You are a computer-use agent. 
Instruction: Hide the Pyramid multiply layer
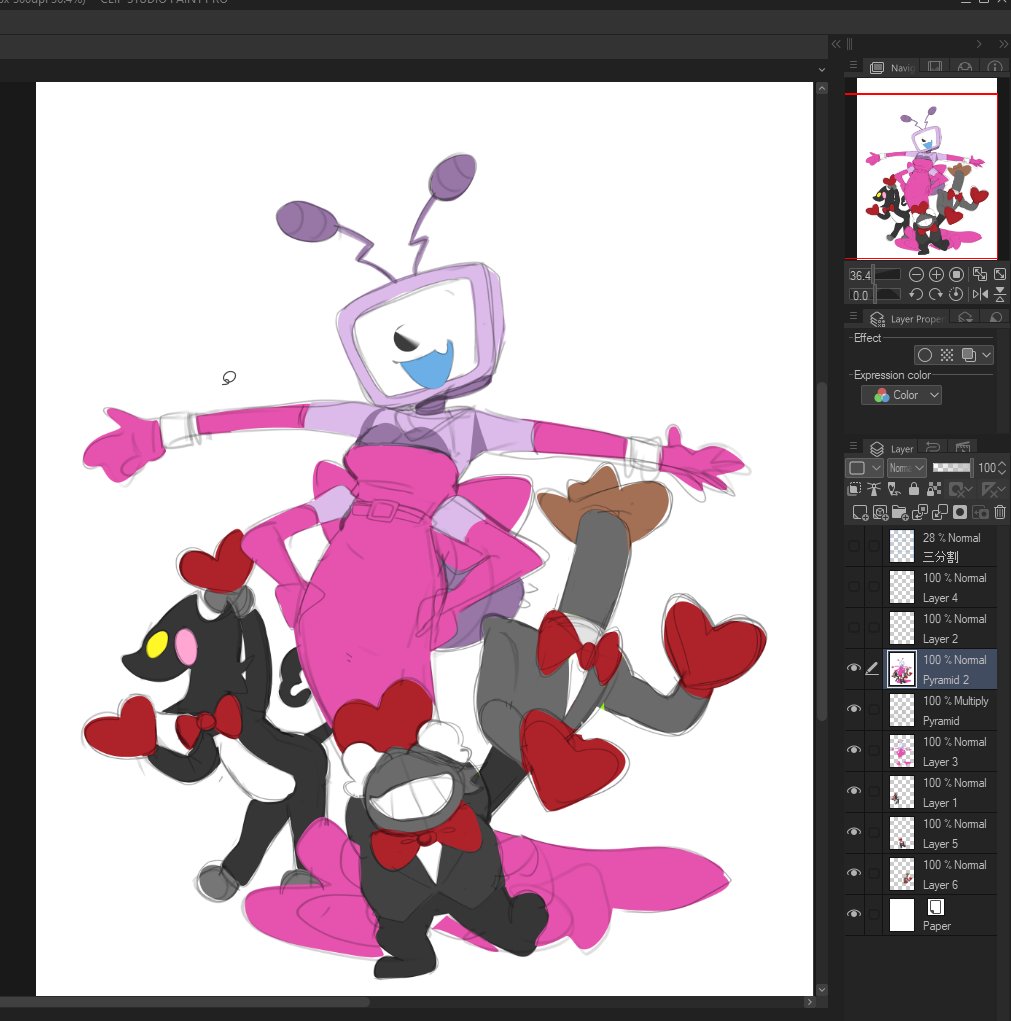pos(853,709)
